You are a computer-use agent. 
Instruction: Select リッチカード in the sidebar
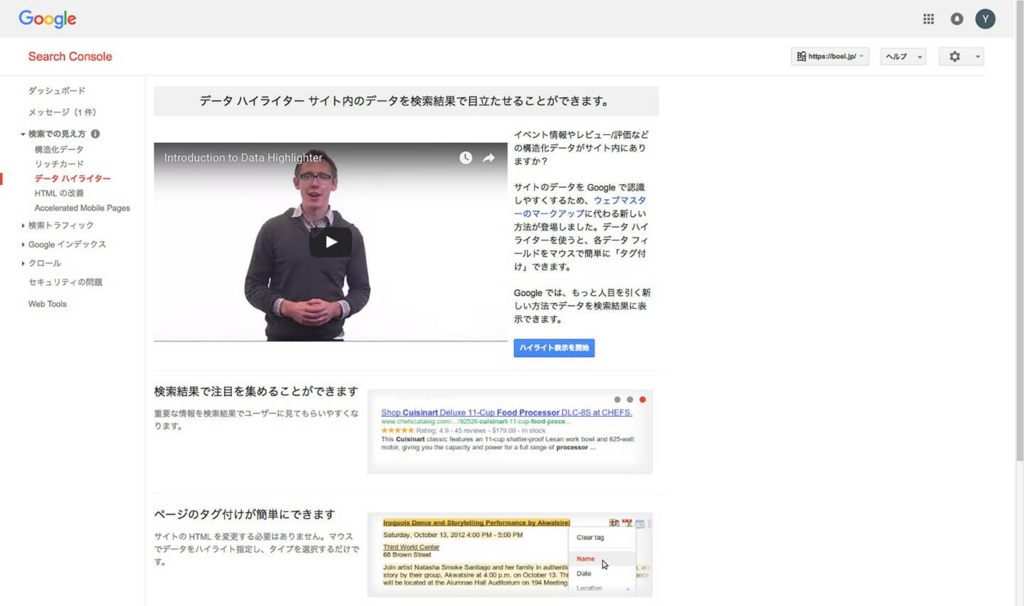coord(59,164)
